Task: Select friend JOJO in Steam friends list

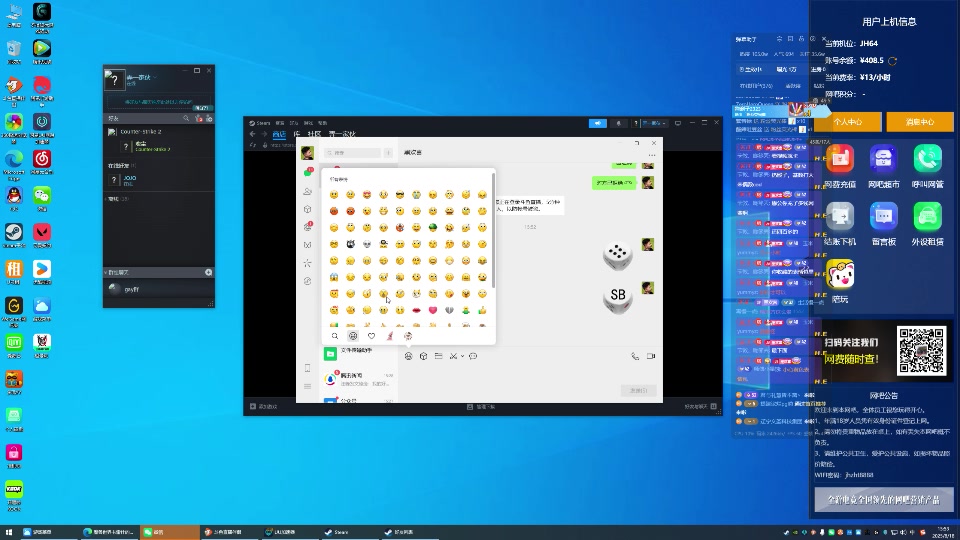Action: [159, 180]
